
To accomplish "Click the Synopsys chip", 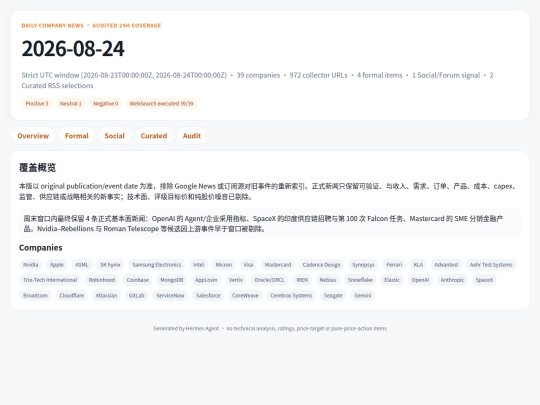I will pyautogui.click(x=363, y=265).
